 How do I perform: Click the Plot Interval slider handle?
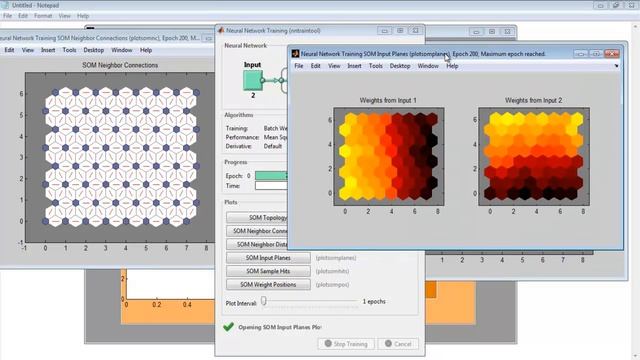tap(264, 301)
